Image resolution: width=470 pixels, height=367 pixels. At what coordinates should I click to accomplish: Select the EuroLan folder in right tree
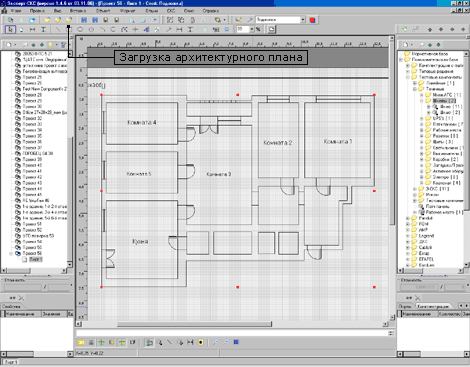point(426,265)
